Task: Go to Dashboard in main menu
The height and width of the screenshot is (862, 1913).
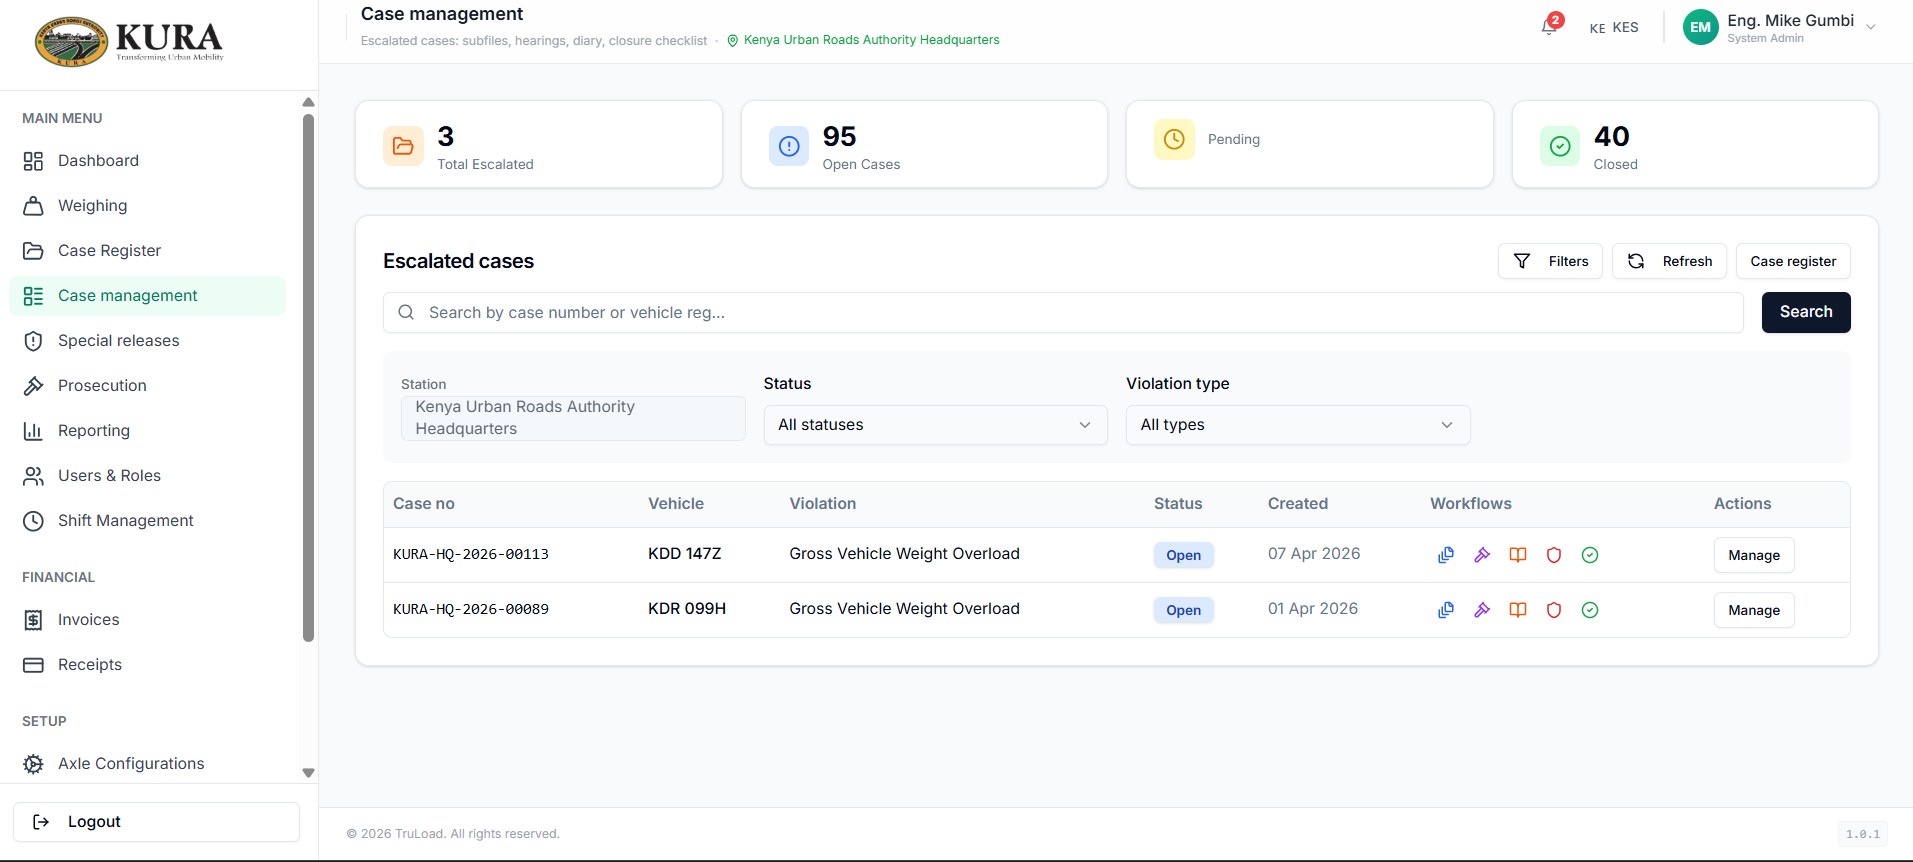Action: pyautogui.click(x=147, y=161)
